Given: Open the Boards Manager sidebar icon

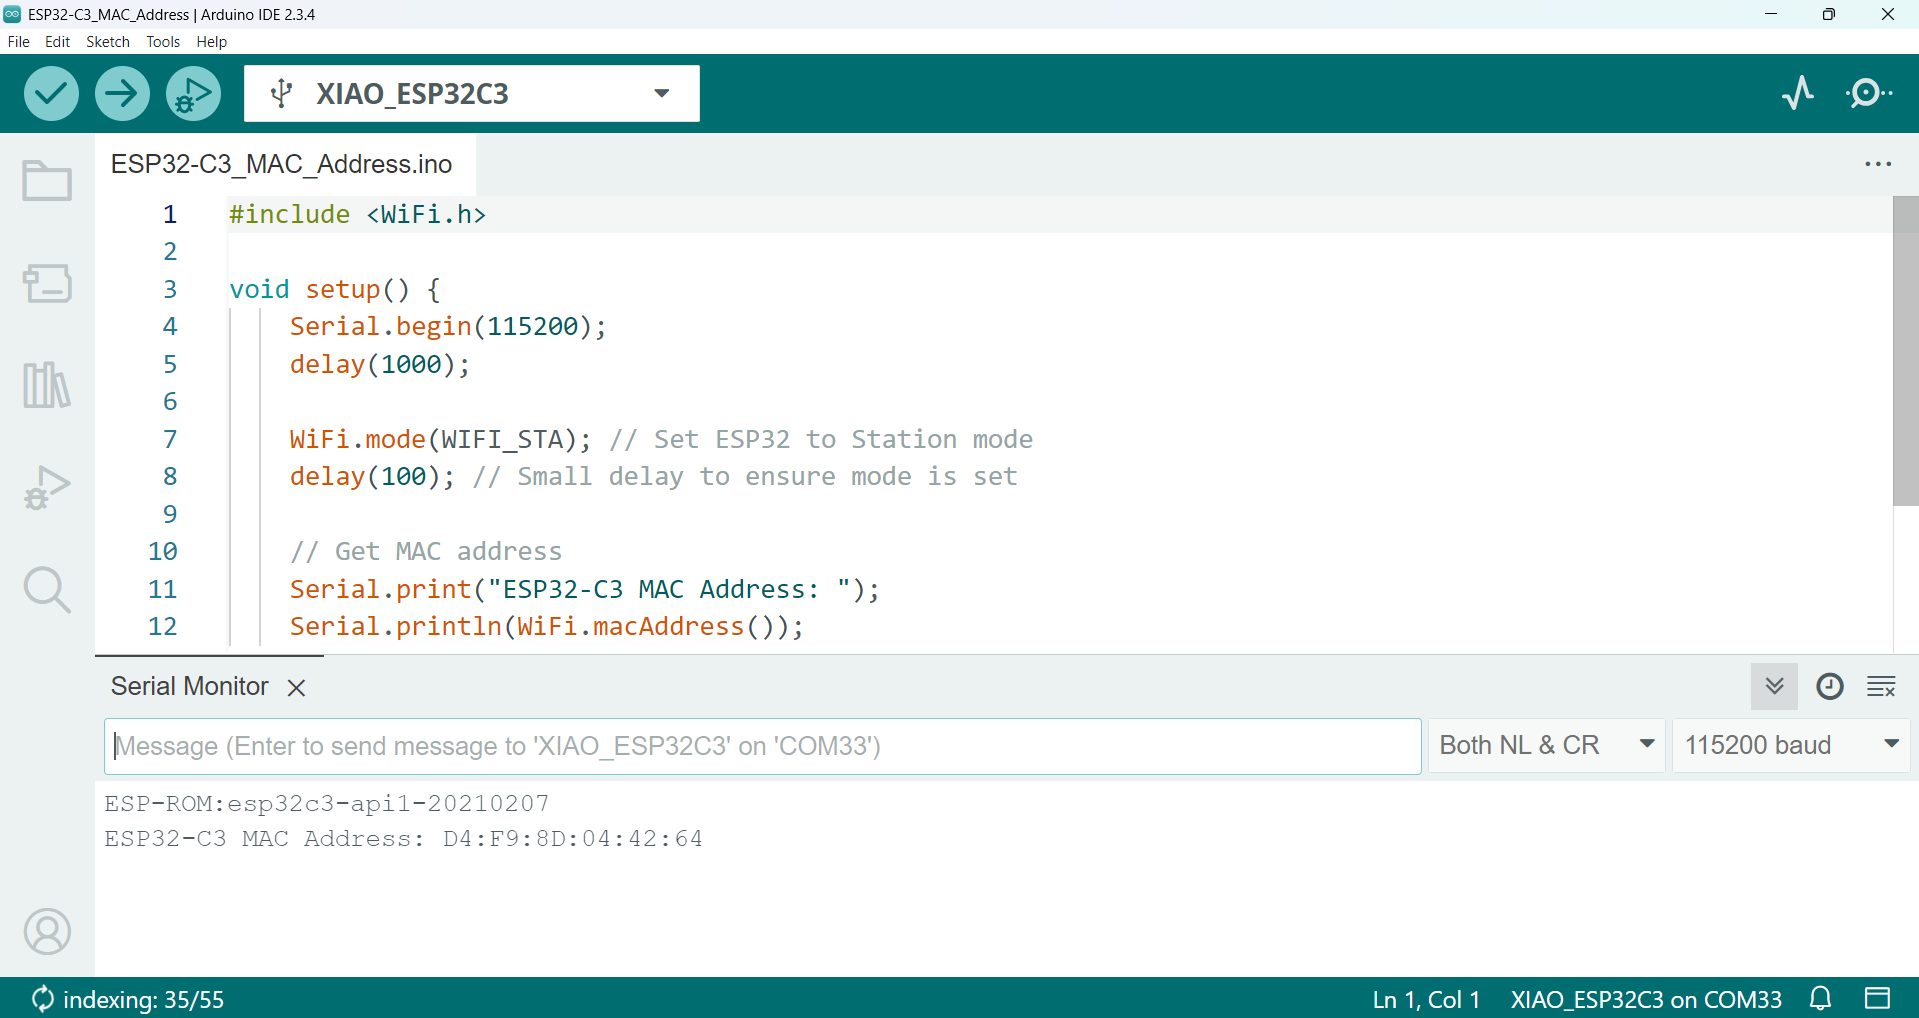Looking at the screenshot, I should 47,283.
